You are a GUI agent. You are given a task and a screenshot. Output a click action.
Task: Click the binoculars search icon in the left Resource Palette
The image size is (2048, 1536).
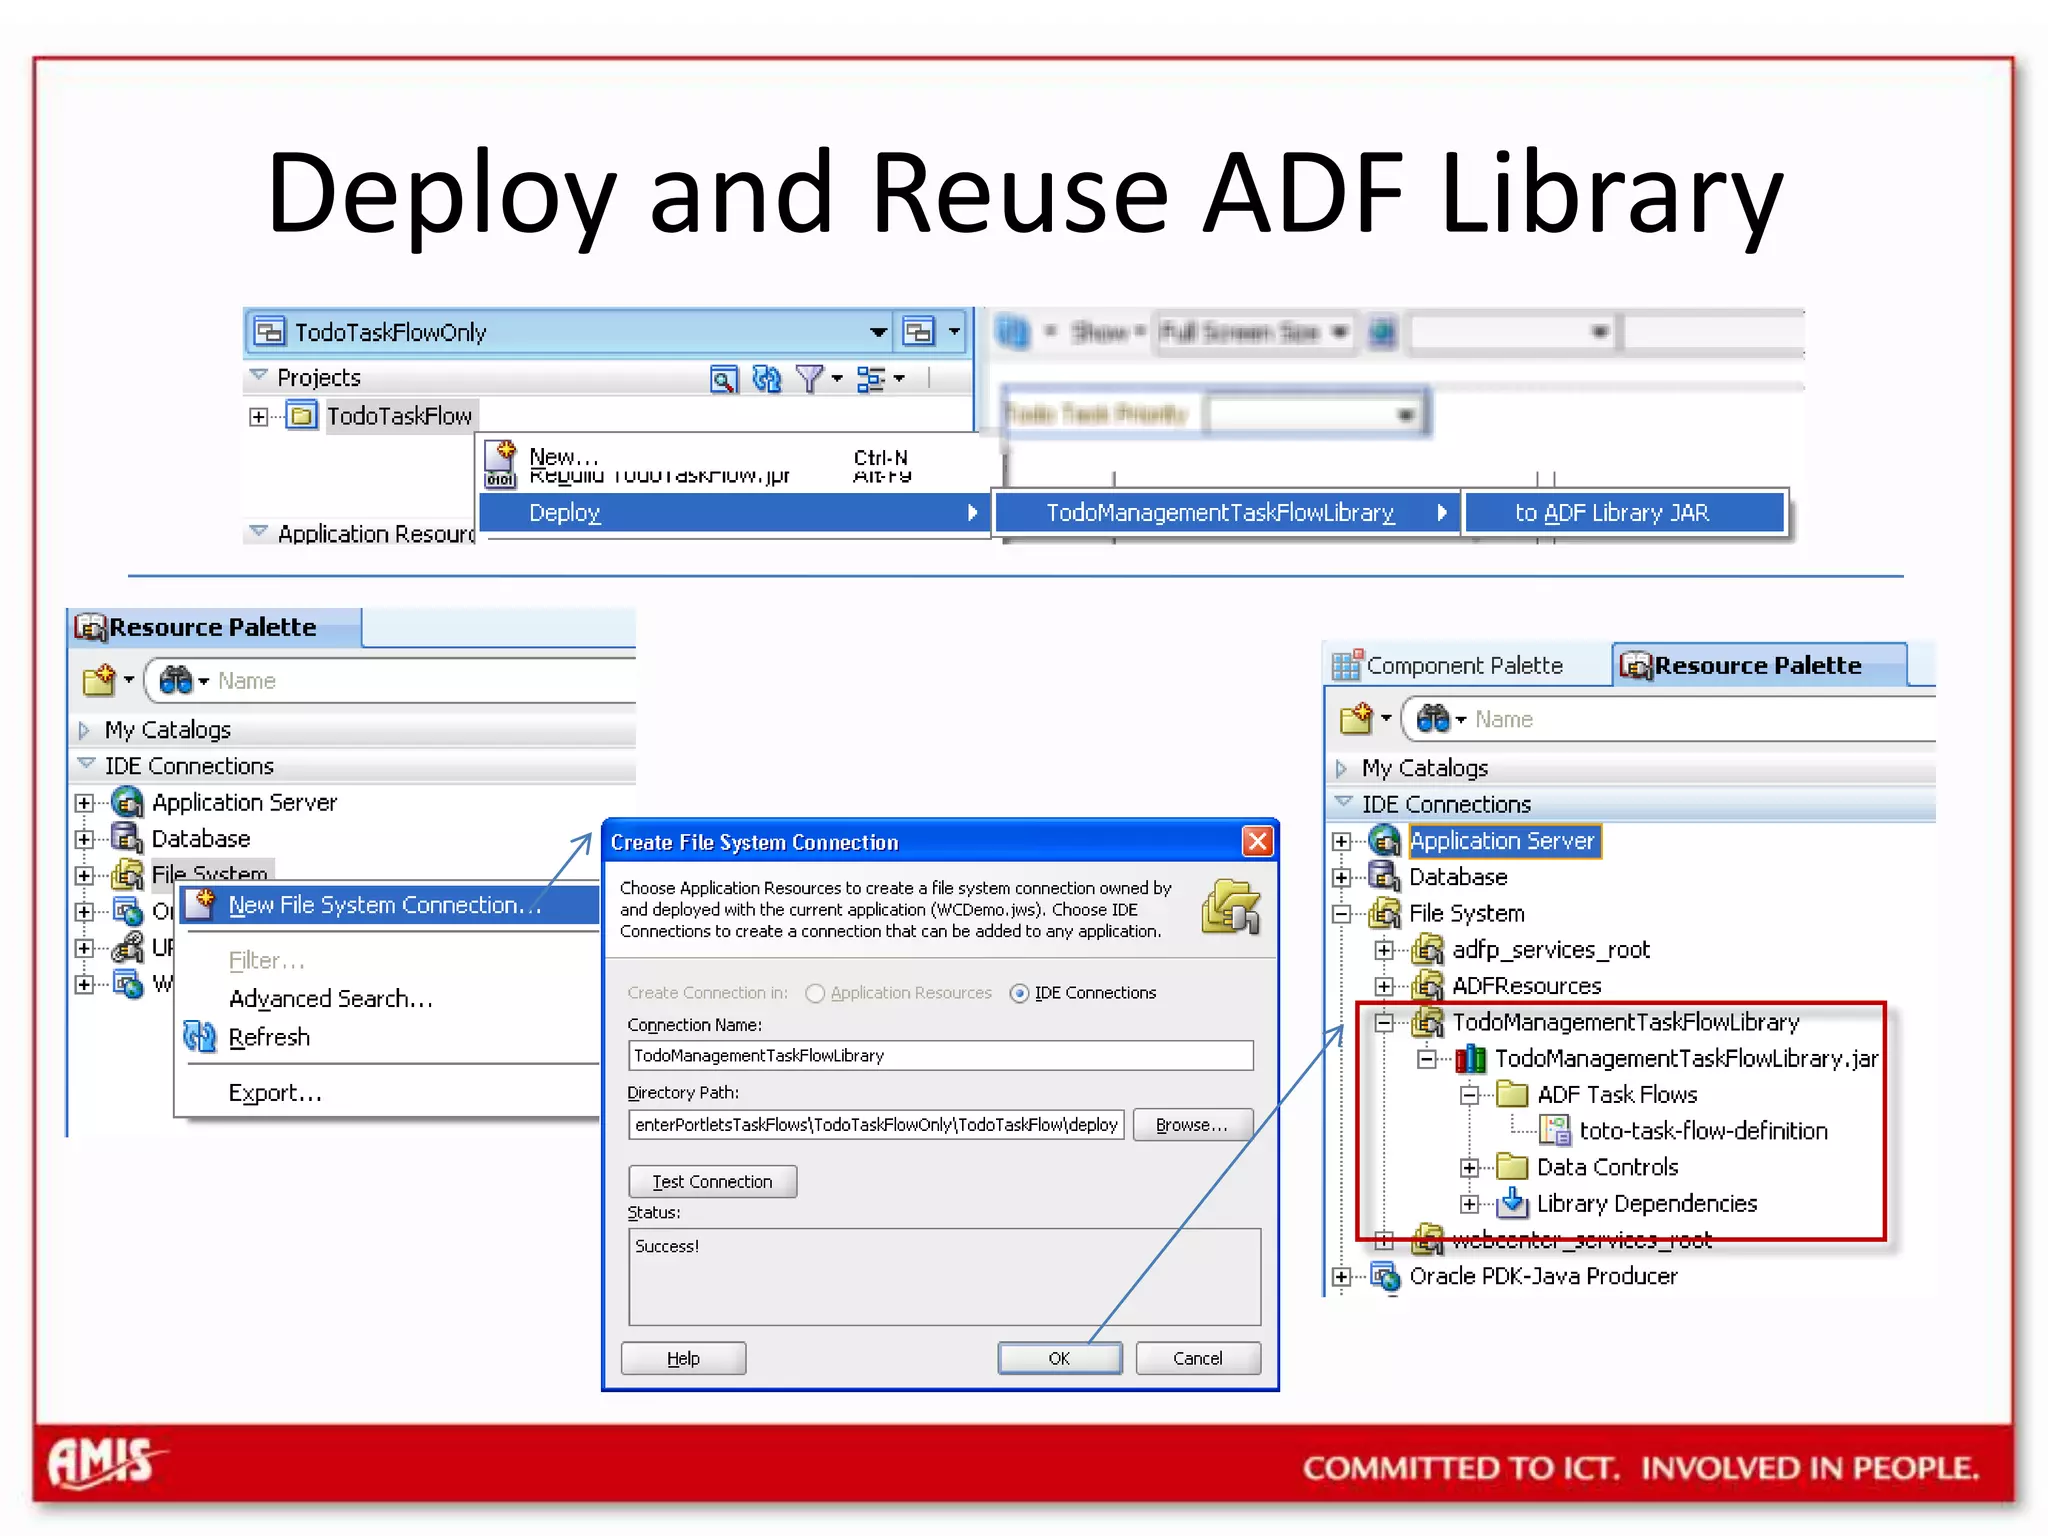(x=175, y=680)
